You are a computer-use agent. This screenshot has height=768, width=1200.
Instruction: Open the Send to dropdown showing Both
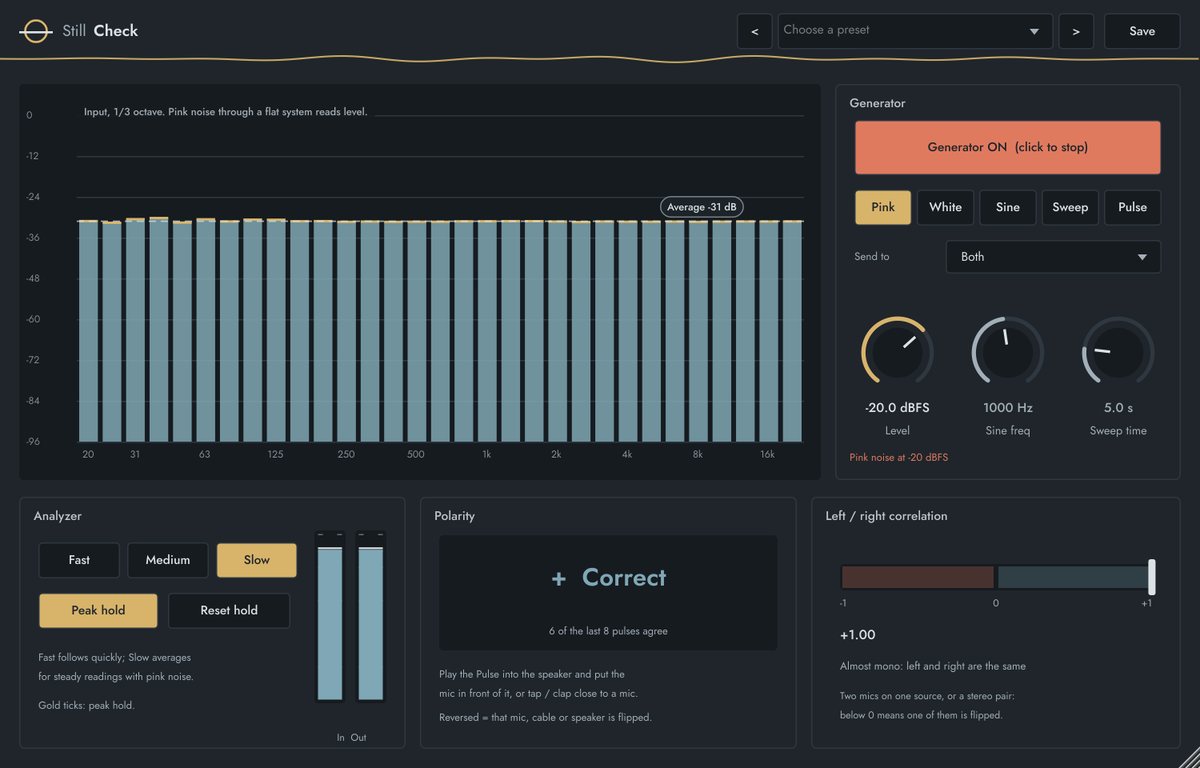pyautogui.click(x=1053, y=257)
